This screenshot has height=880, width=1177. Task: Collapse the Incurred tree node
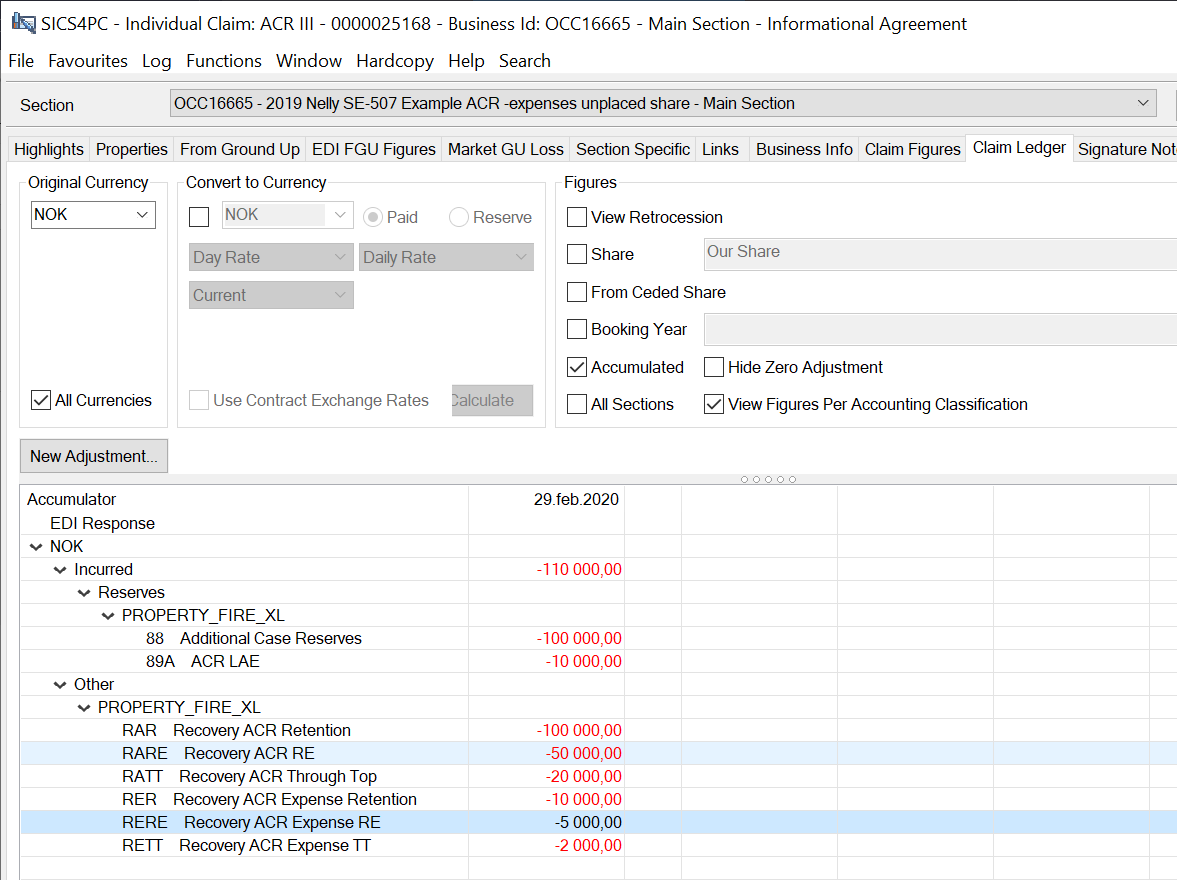click(60, 570)
